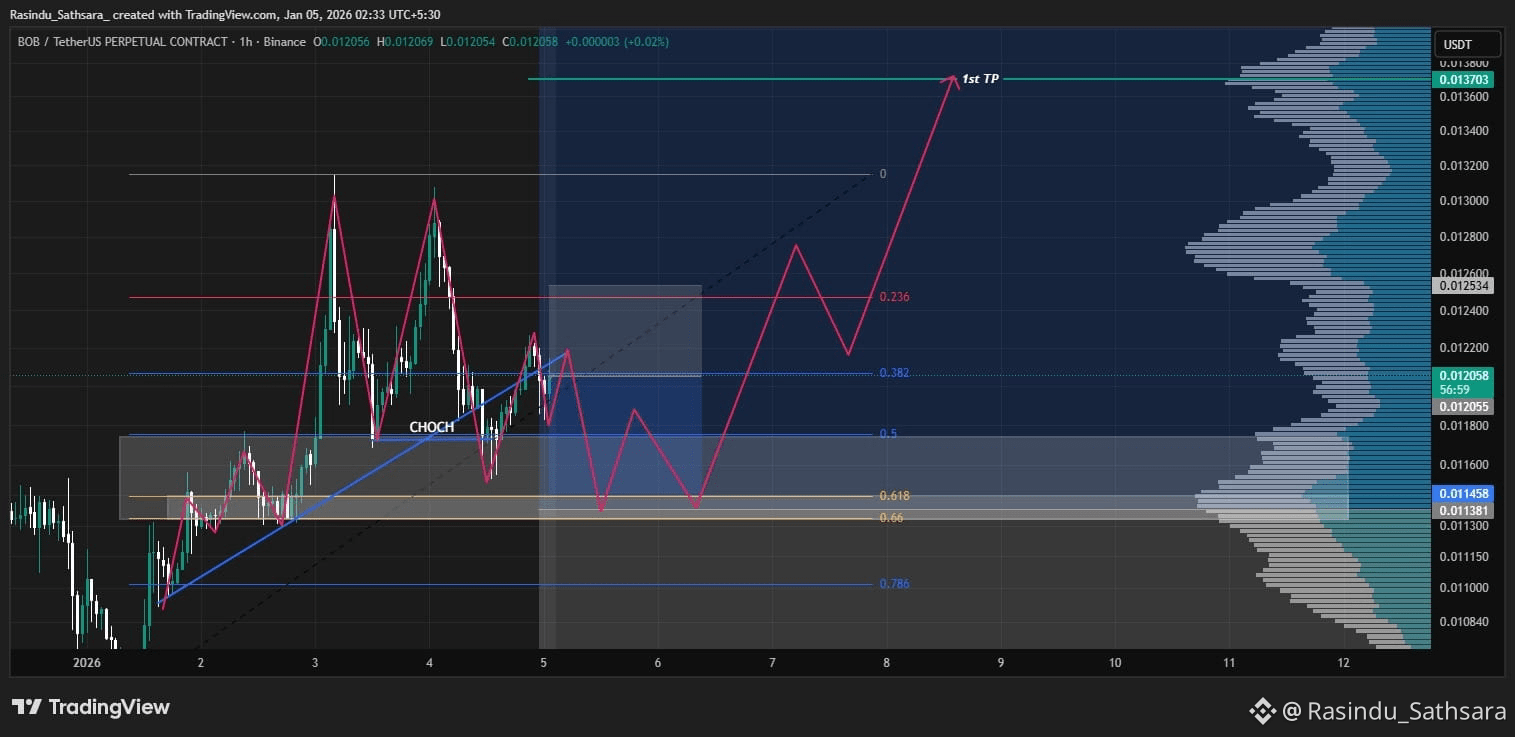
Task: Click date 3 on the time axis
Action: pyautogui.click(x=315, y=663)
